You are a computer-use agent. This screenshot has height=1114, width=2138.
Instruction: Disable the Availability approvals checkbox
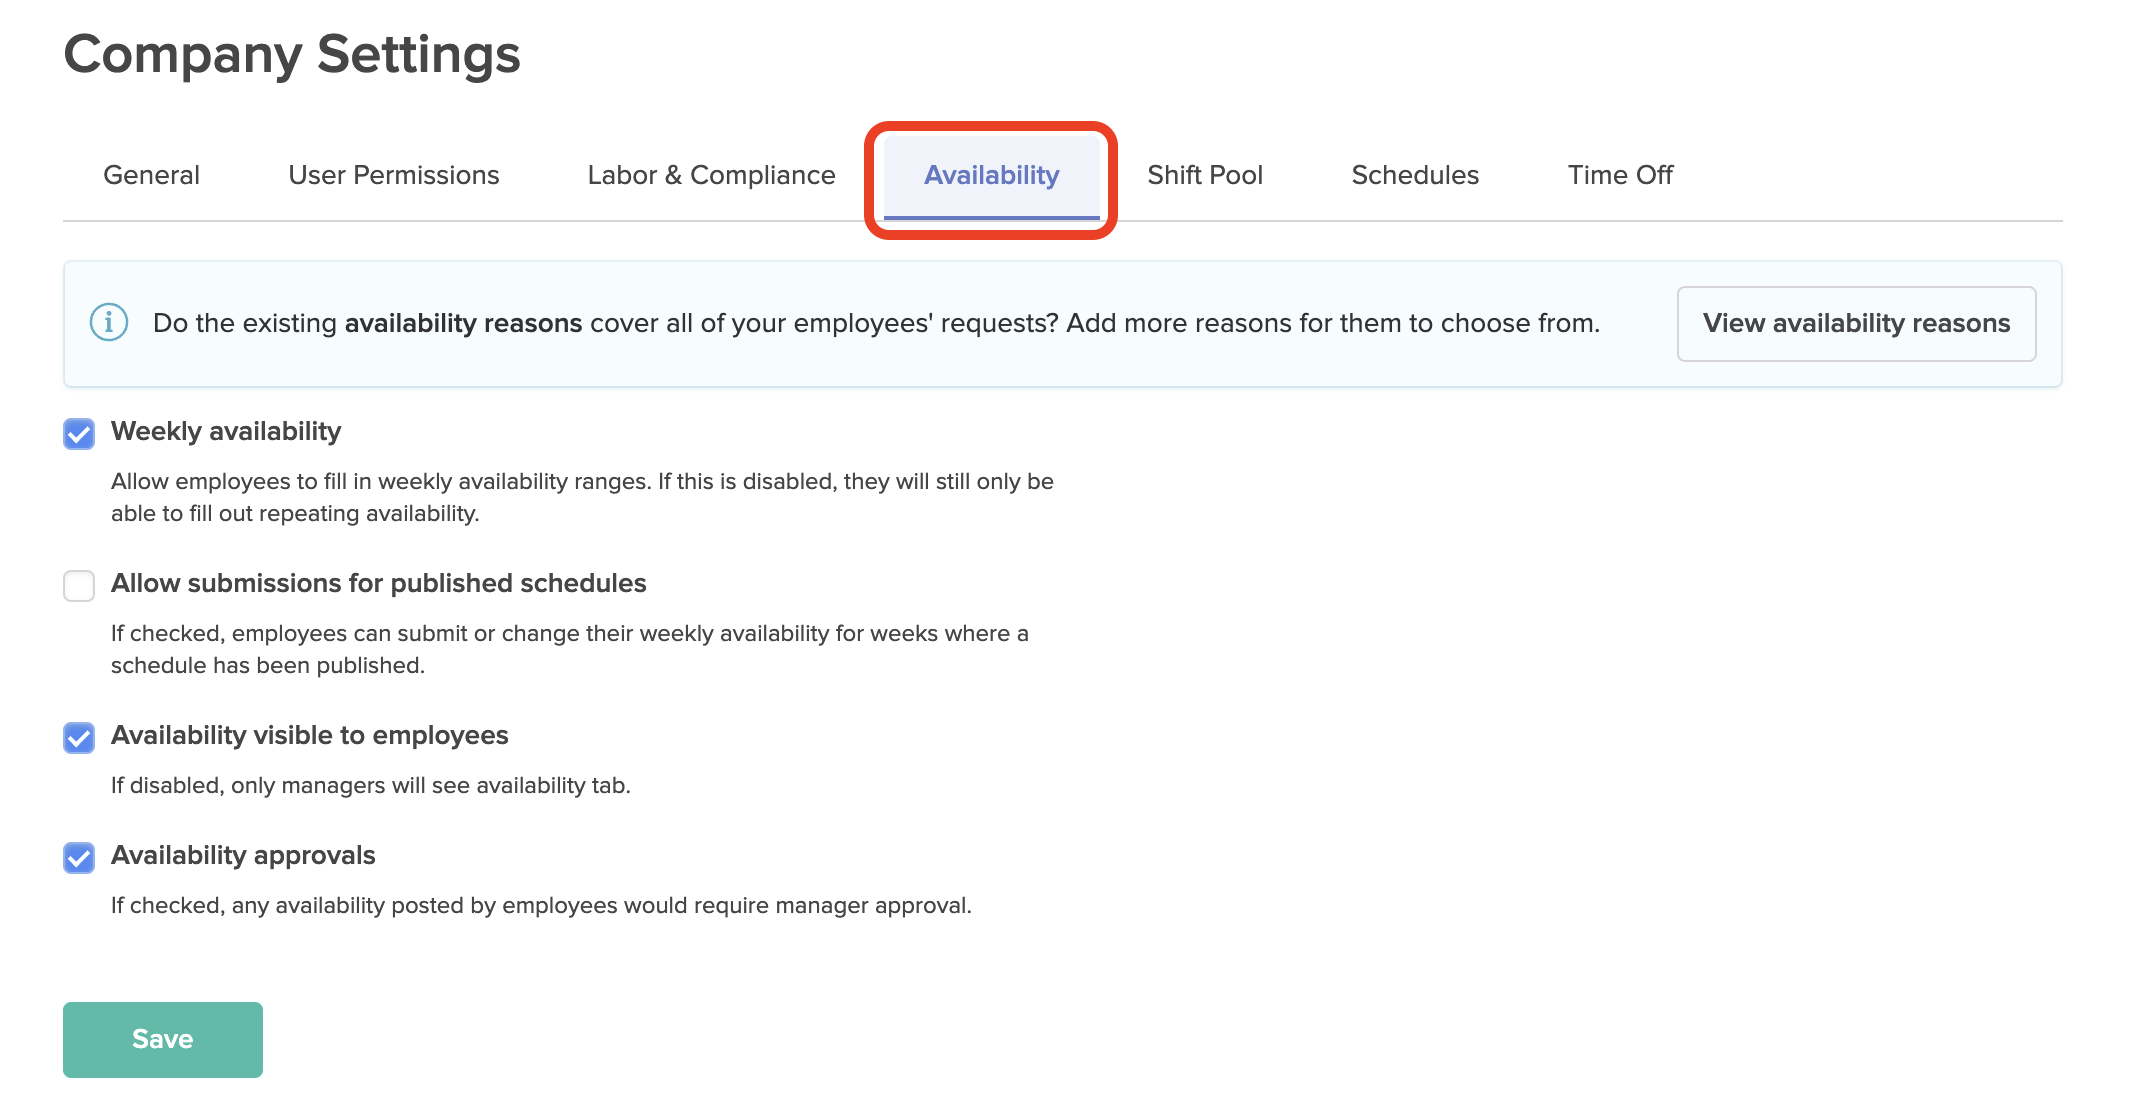pos(79,857)
